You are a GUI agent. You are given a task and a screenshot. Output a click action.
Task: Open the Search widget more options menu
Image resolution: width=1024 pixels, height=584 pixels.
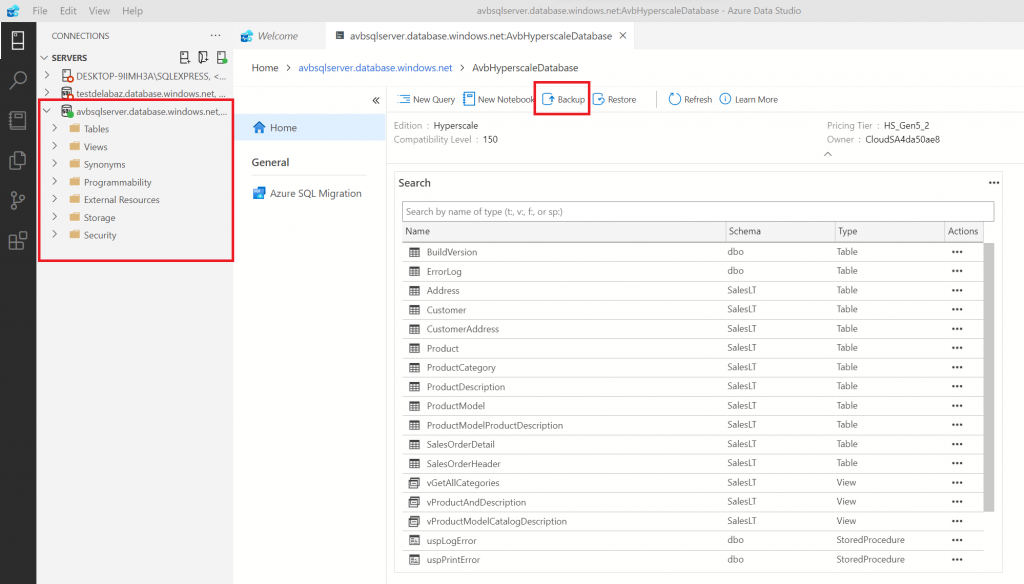tap(993, 183)
